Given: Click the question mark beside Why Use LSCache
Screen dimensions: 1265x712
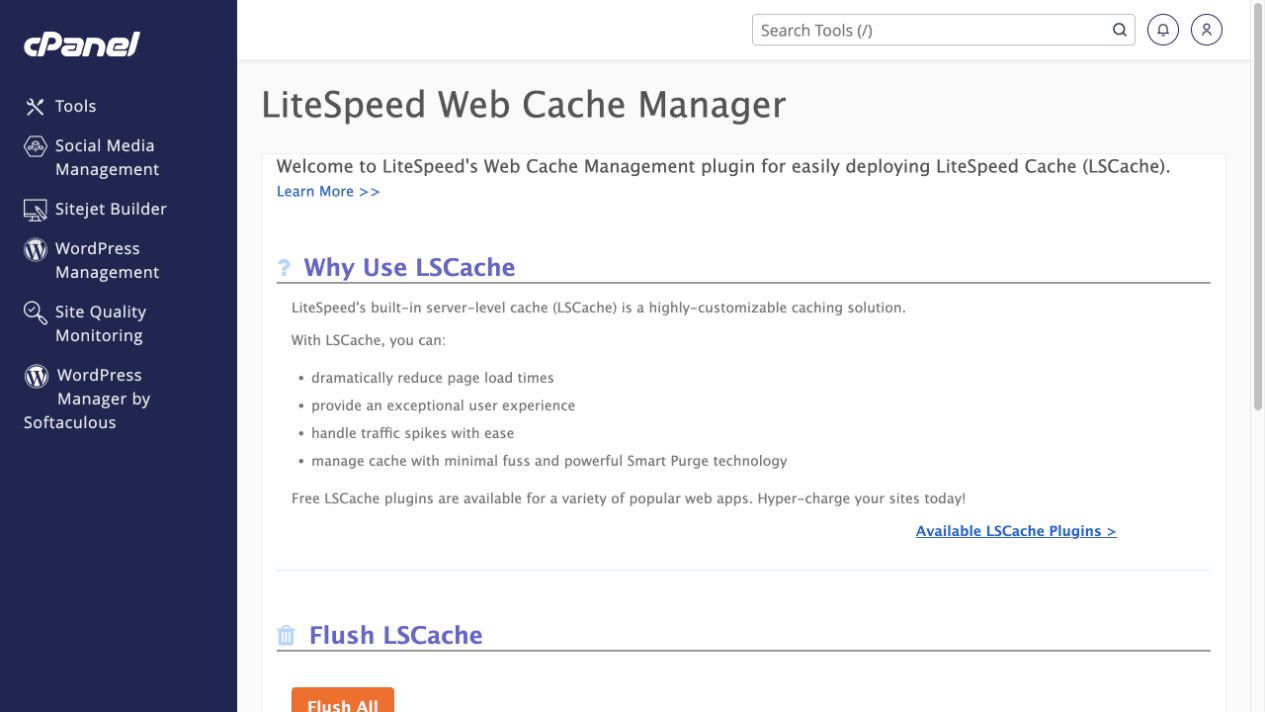Looking at the screenshot, I should tap(284, 268).
